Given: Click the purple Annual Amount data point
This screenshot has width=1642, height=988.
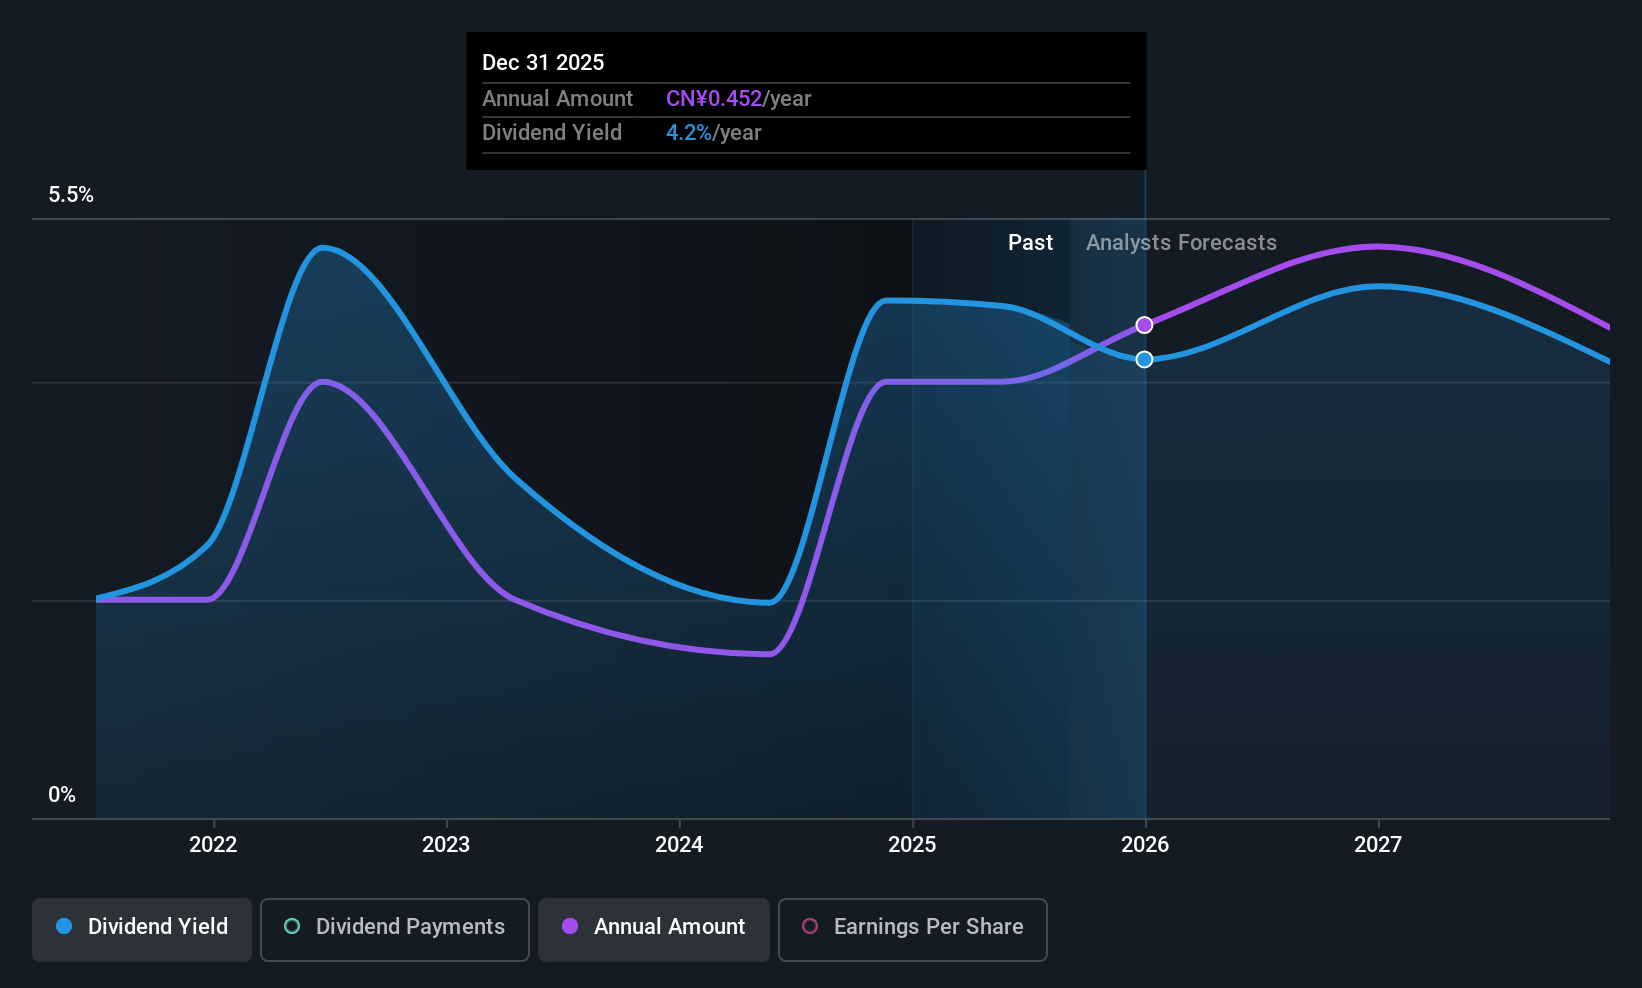Looking at the screenshot, I should pyautogui.click(x=1144, y=325).
